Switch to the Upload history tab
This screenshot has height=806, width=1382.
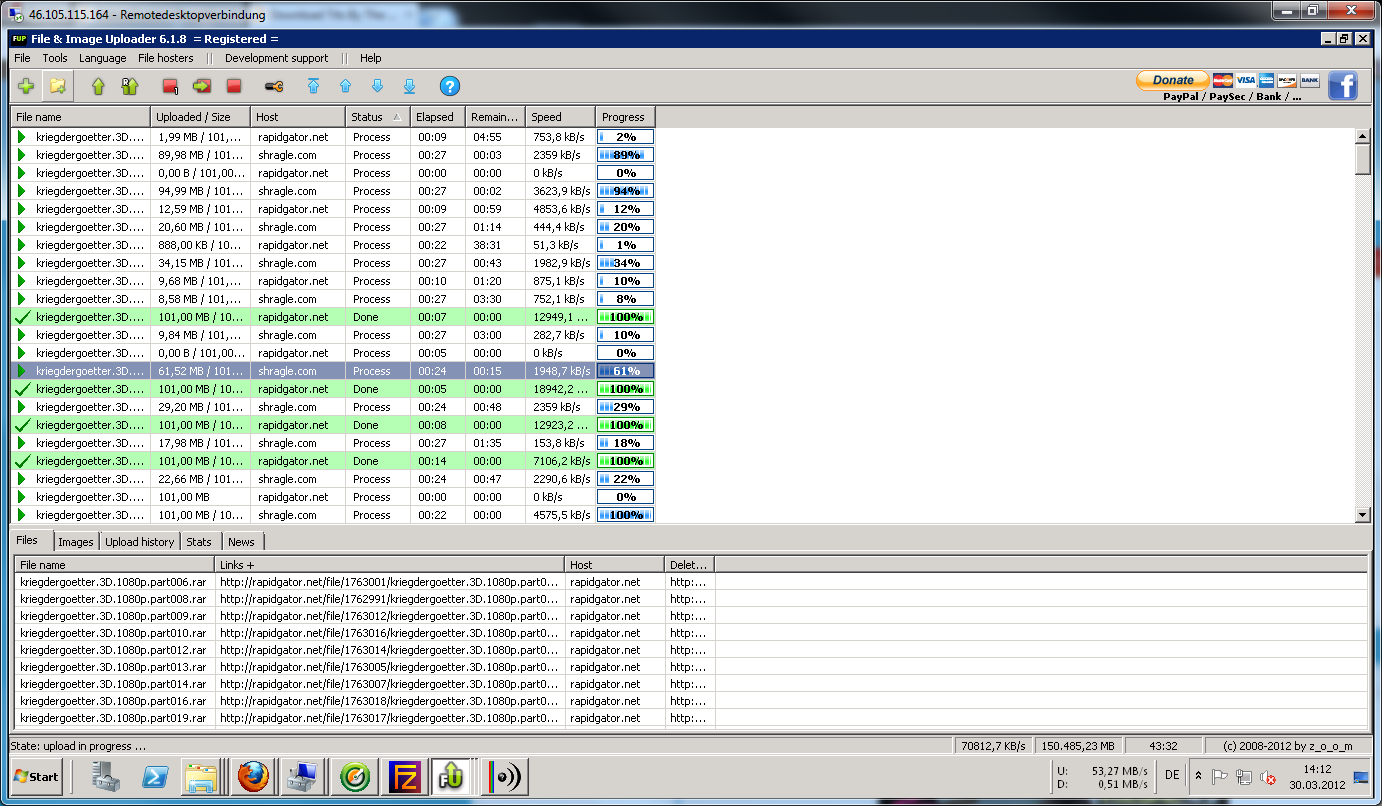click(139, 542)
